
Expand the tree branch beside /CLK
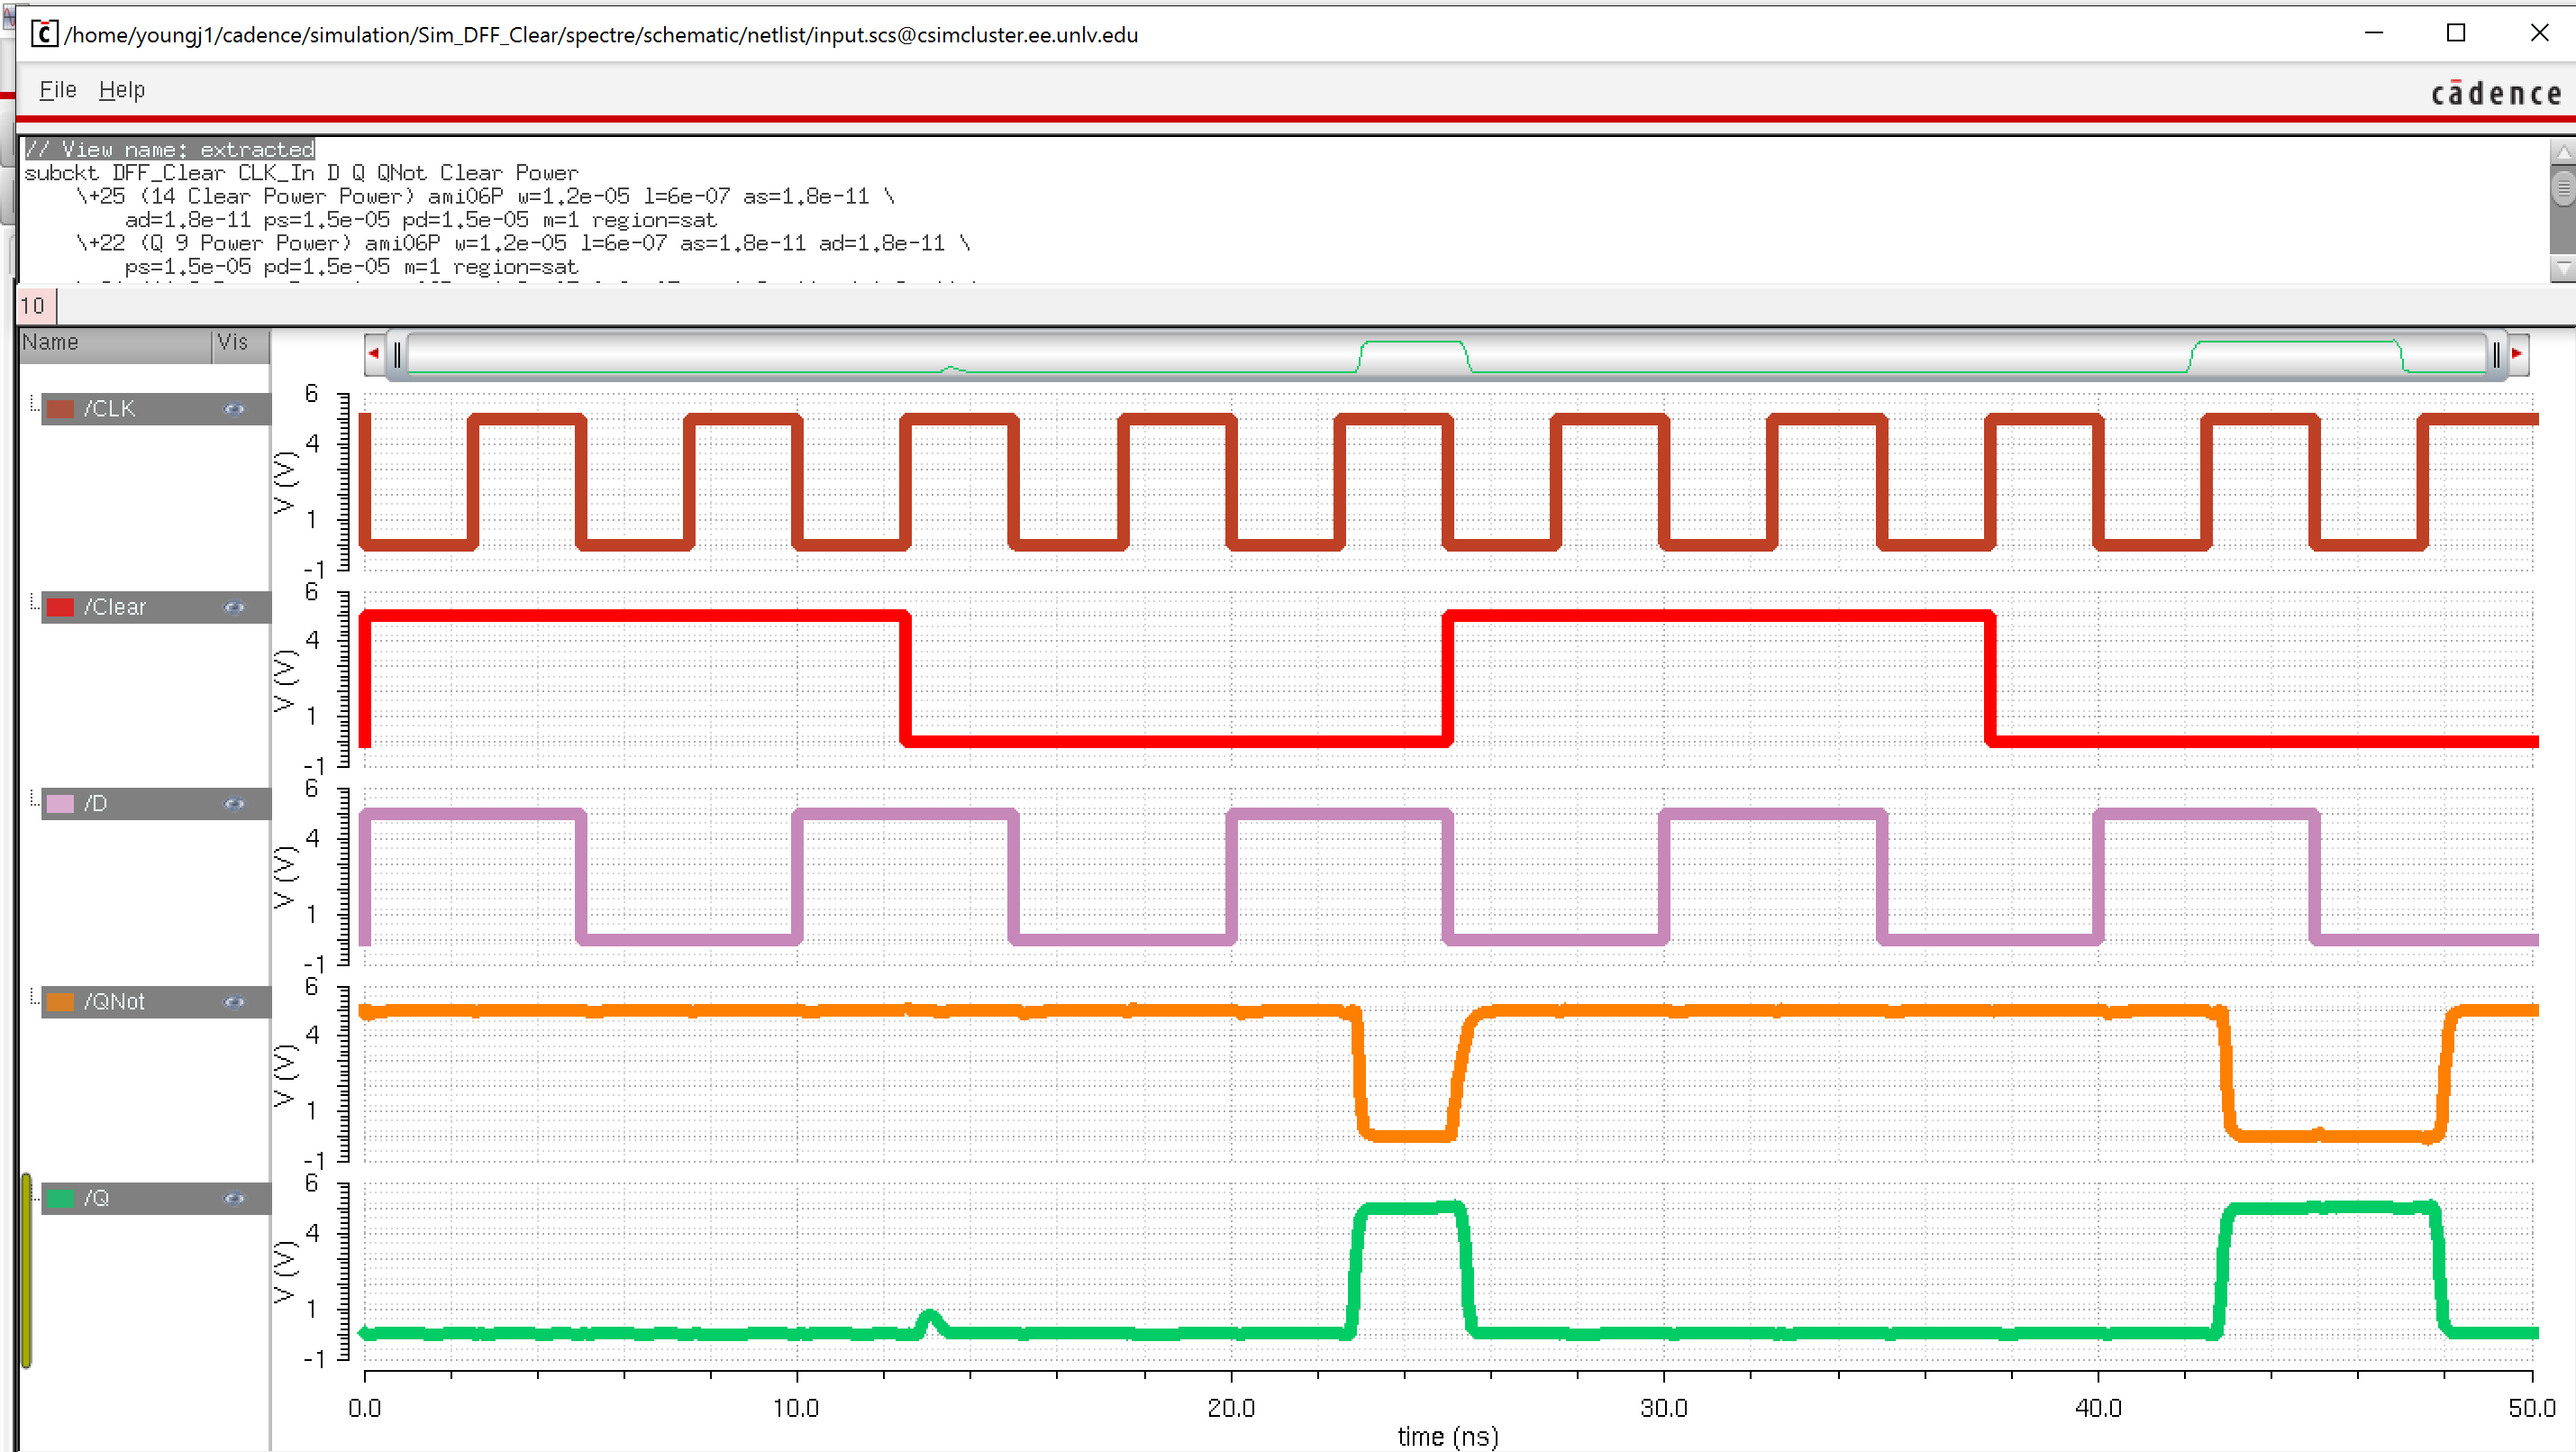[x=34, y=405]
